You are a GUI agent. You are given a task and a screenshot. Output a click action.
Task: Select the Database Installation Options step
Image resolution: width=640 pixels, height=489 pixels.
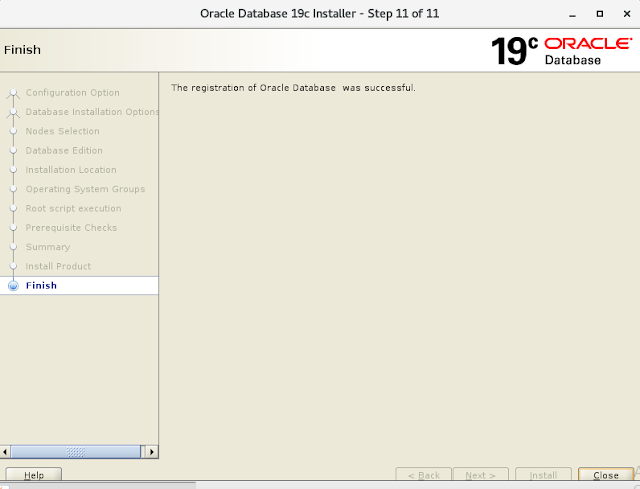tap(92, 112)
